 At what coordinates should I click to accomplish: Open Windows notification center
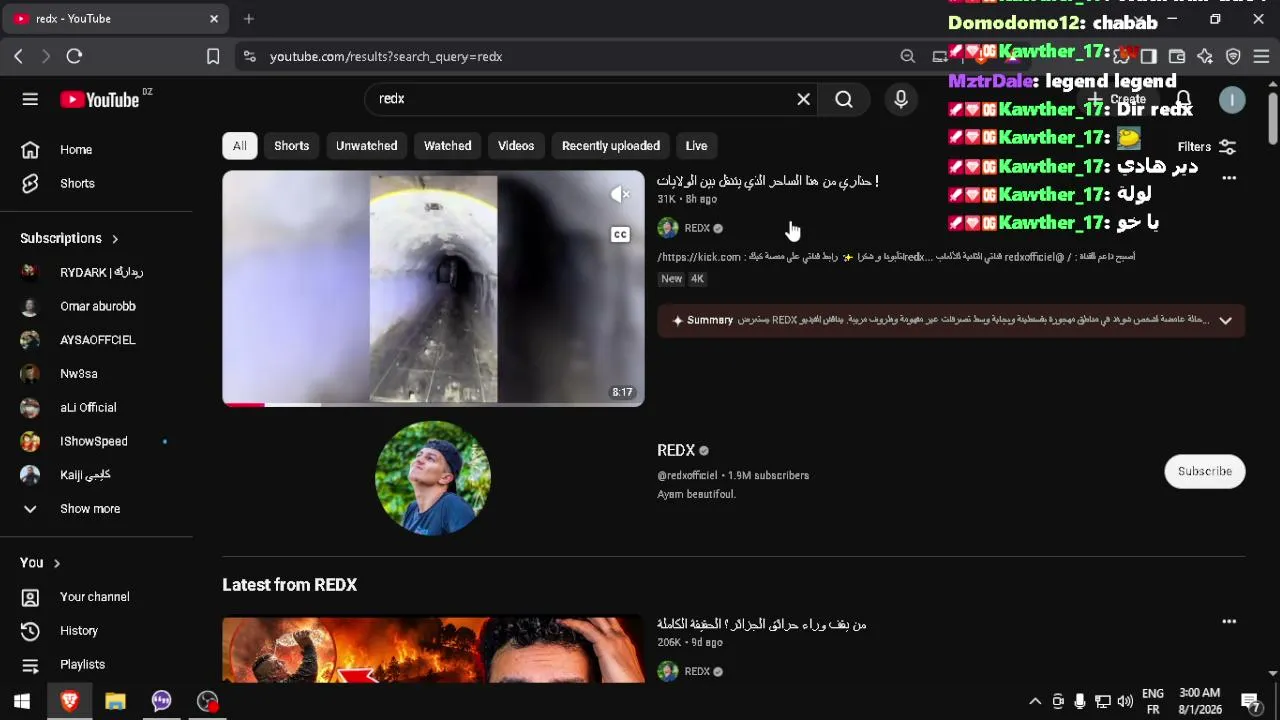pos(1250,701)
